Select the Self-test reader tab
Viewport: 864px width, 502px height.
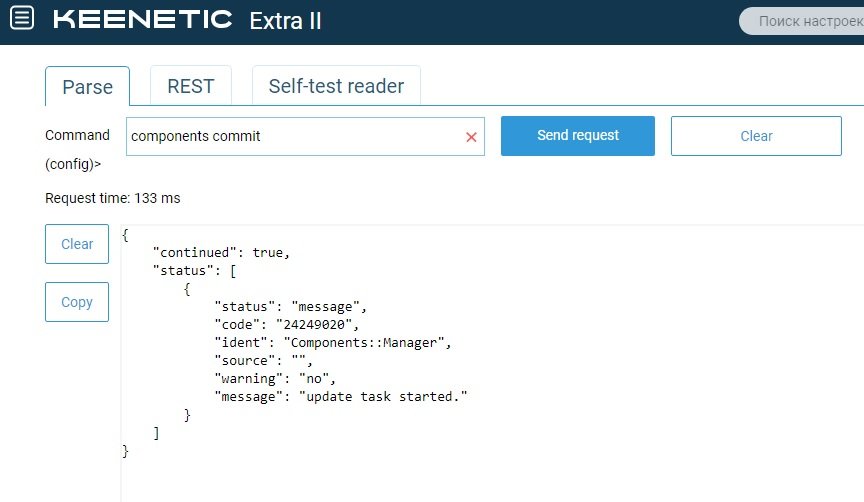tap(336, 86)
